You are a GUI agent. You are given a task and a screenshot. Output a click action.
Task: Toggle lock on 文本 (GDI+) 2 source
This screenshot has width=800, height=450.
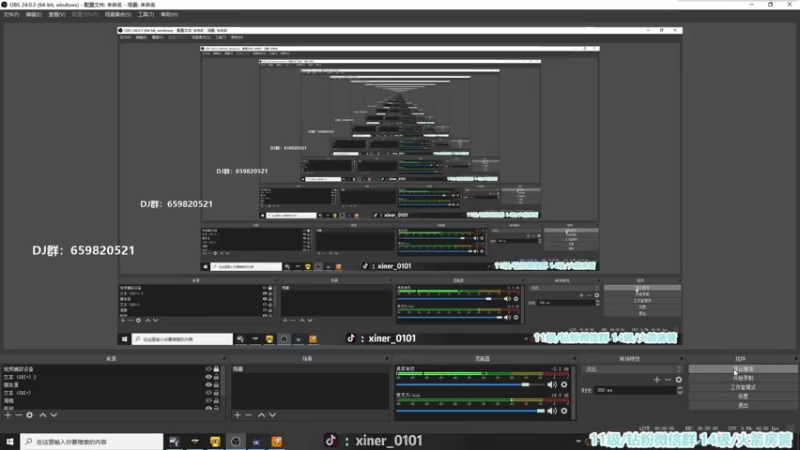point(216,377)
